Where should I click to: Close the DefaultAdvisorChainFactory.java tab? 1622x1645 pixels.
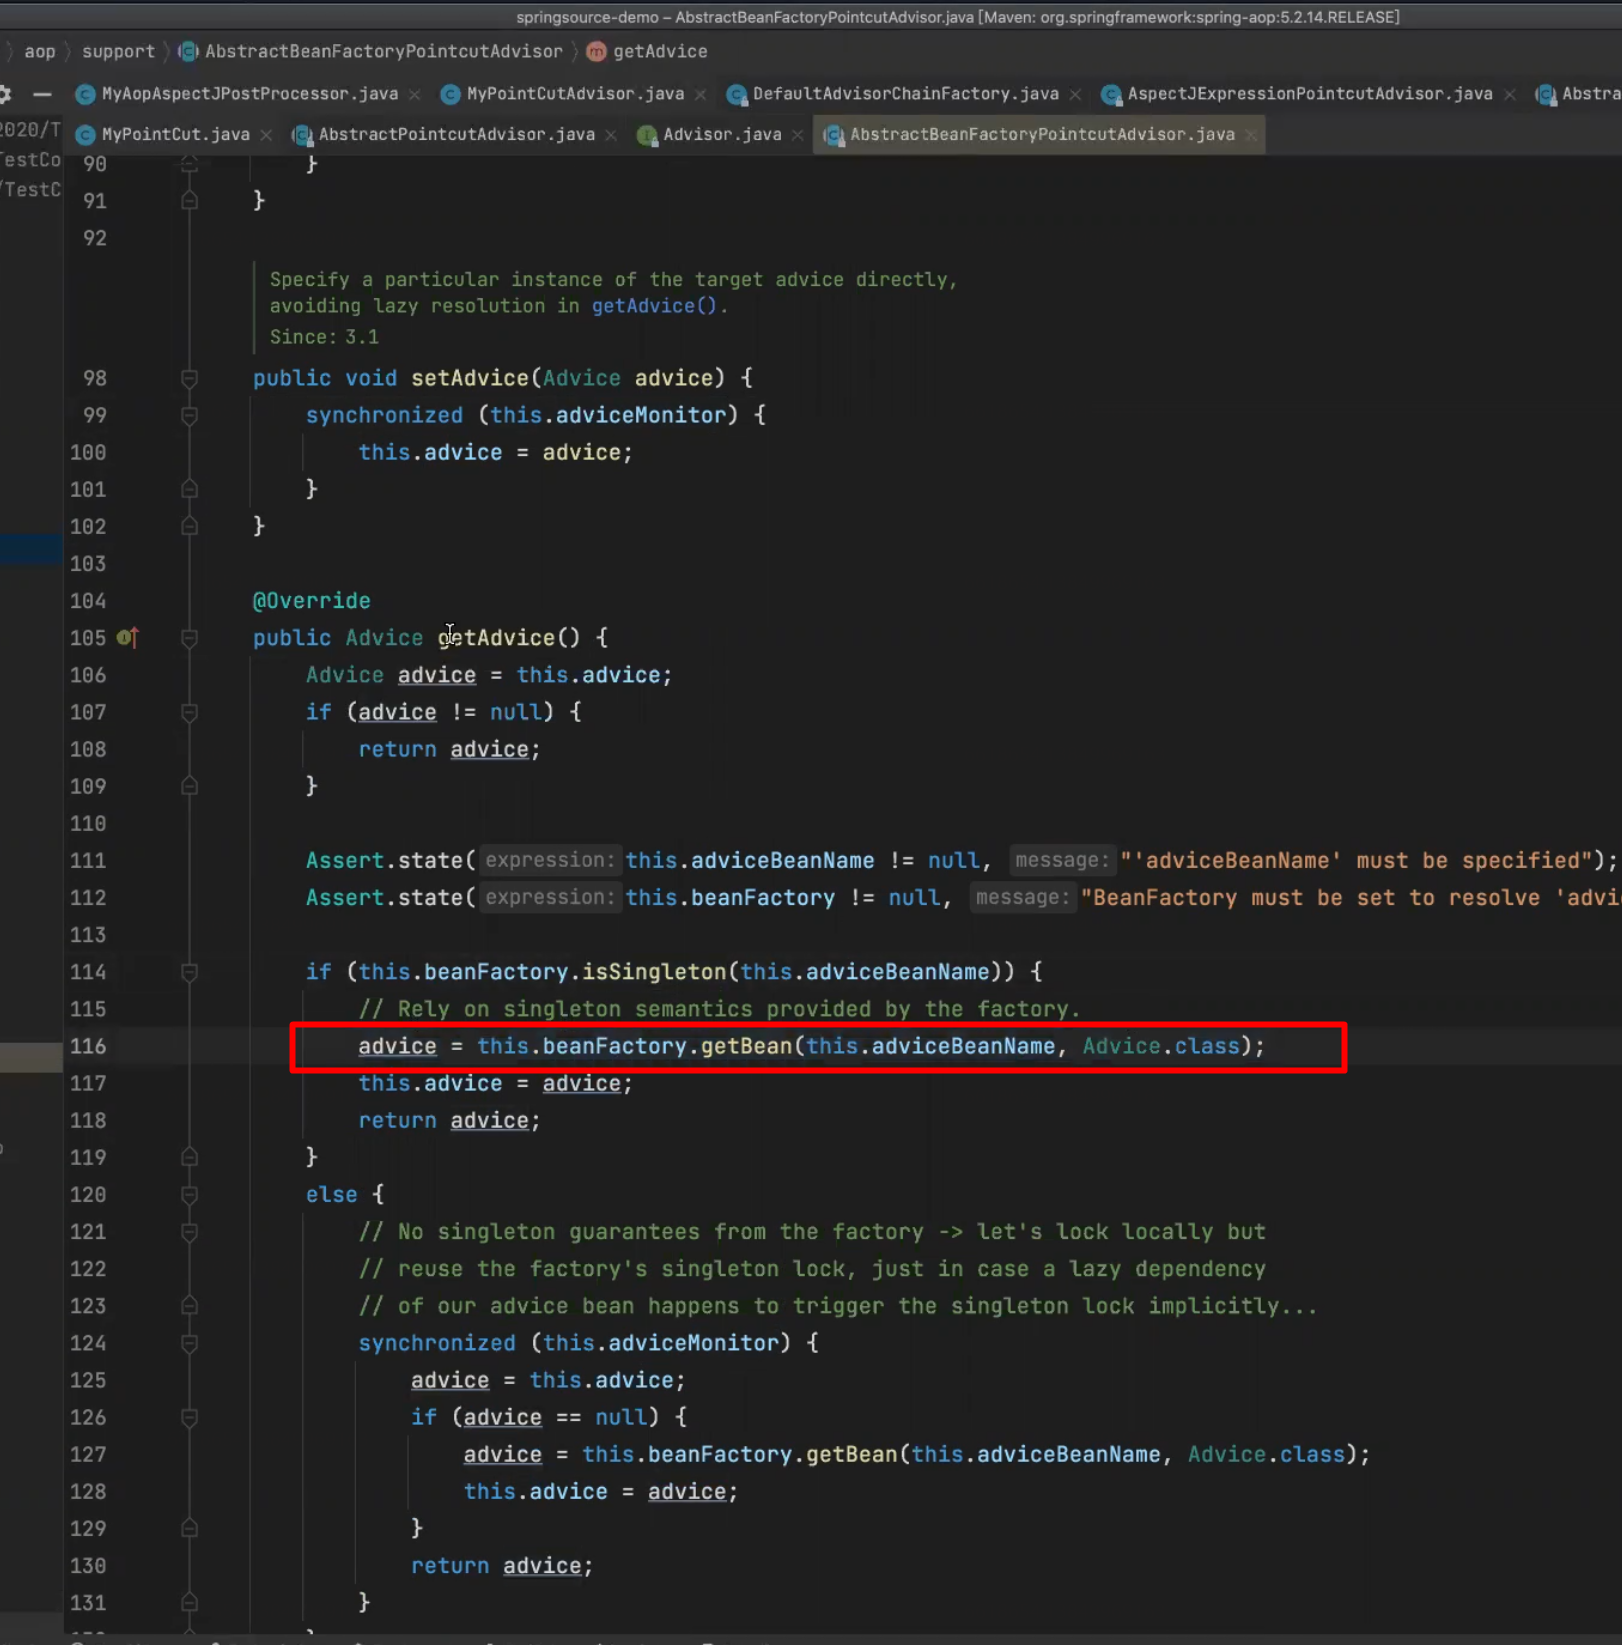pos(1075,94)
